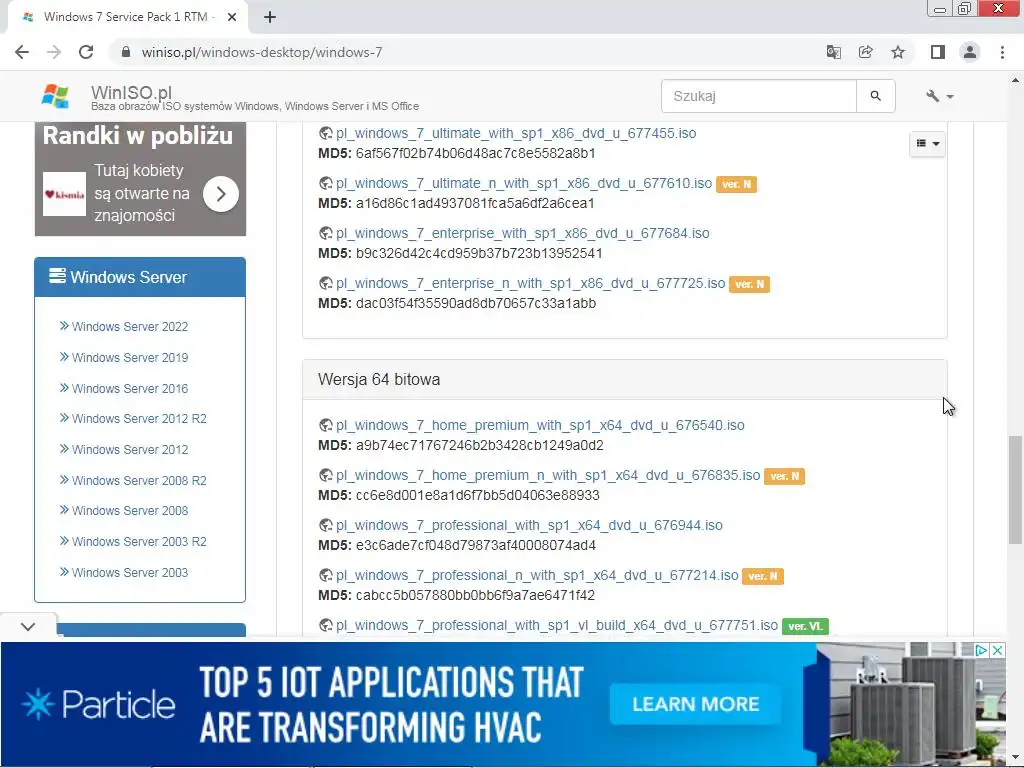
Task: Download pl_windows_7_home_premium_n x64 iso link
Action: (548, 475)
